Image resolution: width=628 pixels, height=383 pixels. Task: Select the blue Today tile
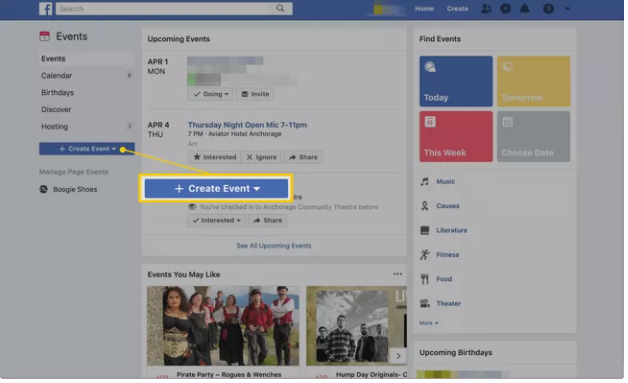(x=456, y=81)
